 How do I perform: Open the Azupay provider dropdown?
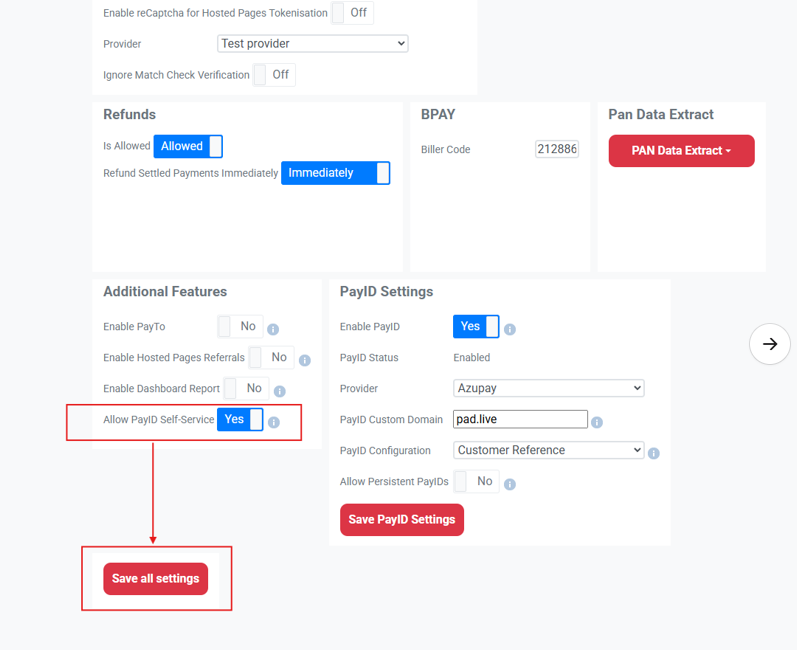click(548, 388)
